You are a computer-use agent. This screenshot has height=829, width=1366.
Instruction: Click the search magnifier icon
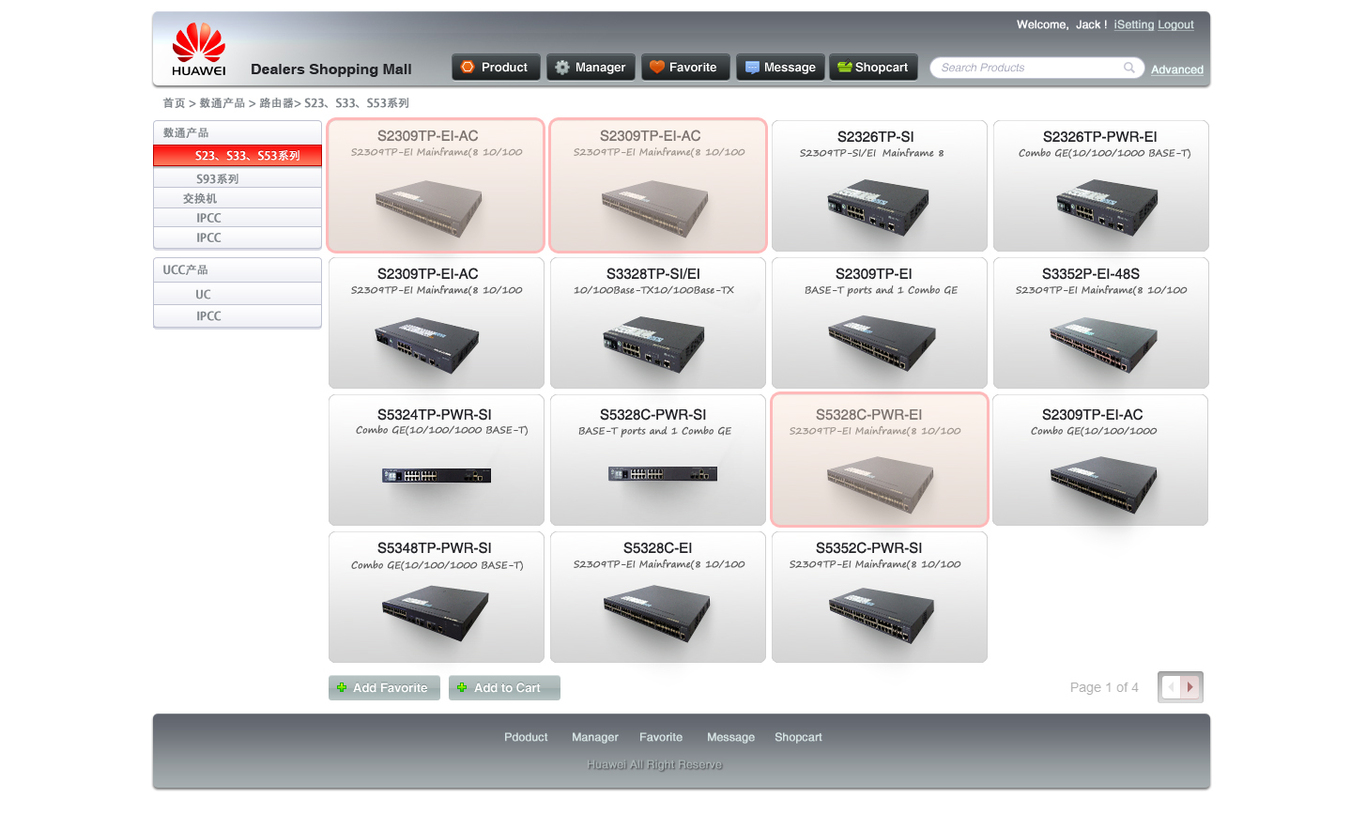click(x=1129, y=68)
